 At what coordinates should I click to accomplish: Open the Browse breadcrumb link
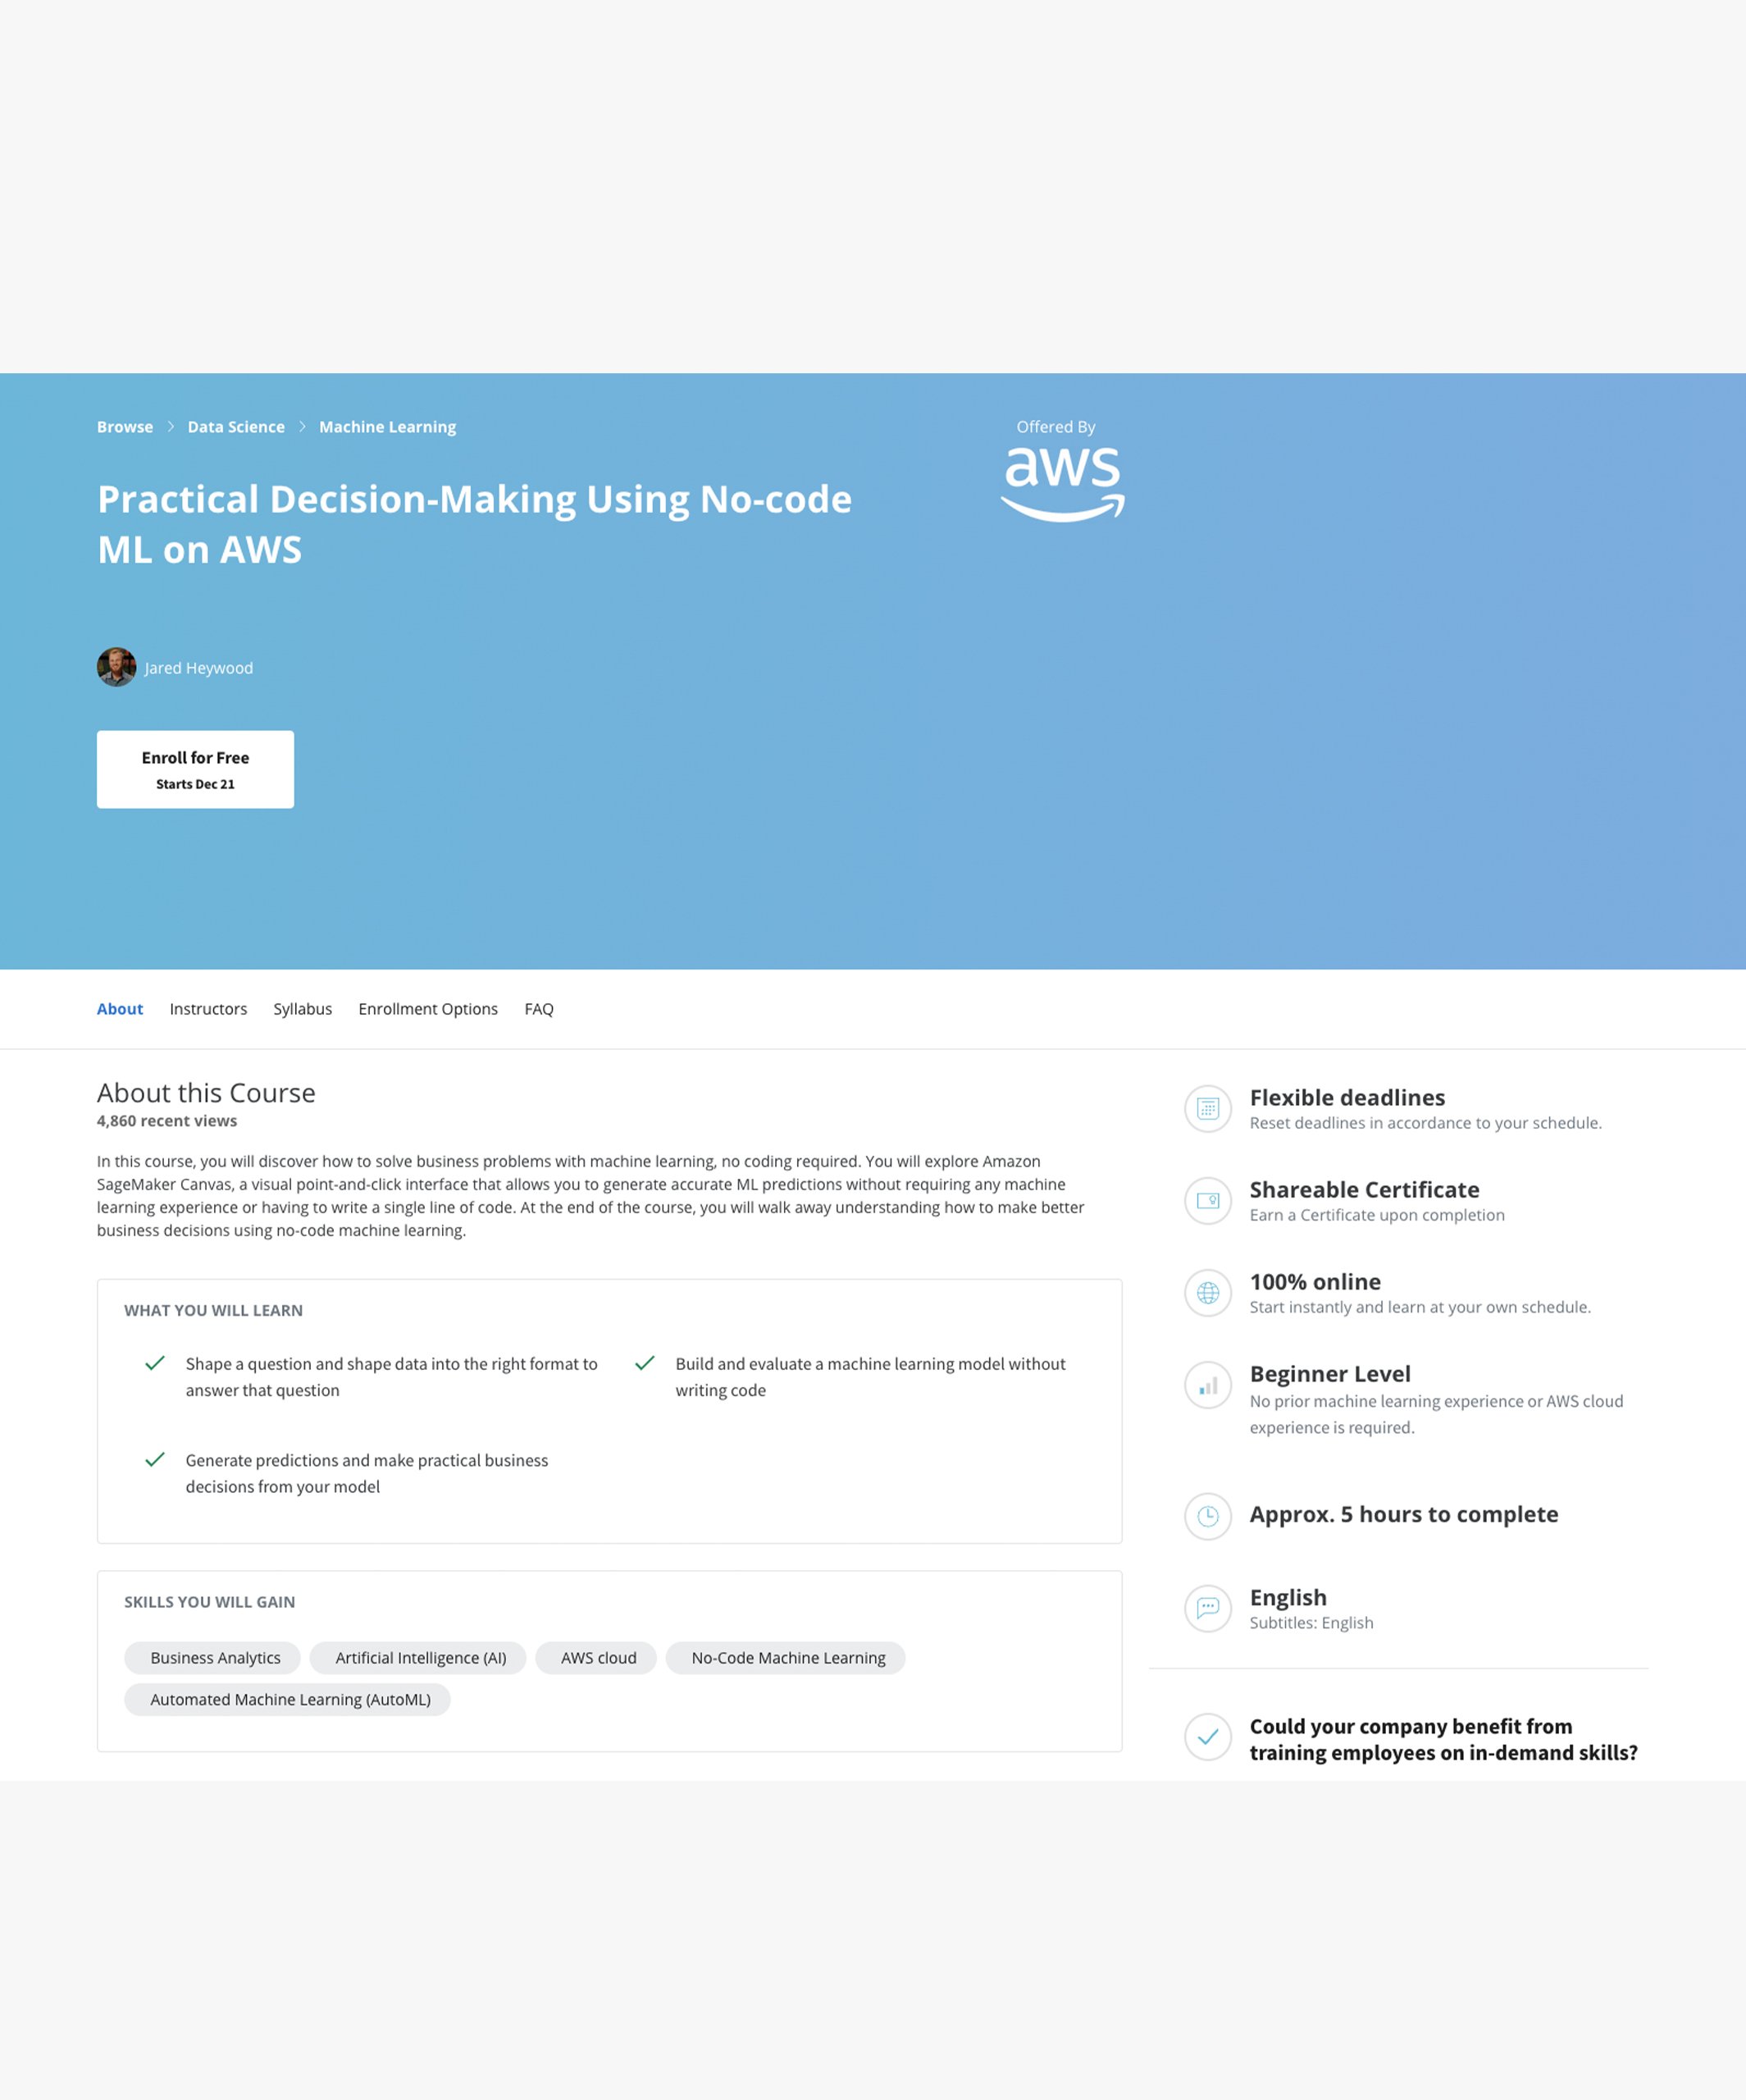[x=124, y=426]
